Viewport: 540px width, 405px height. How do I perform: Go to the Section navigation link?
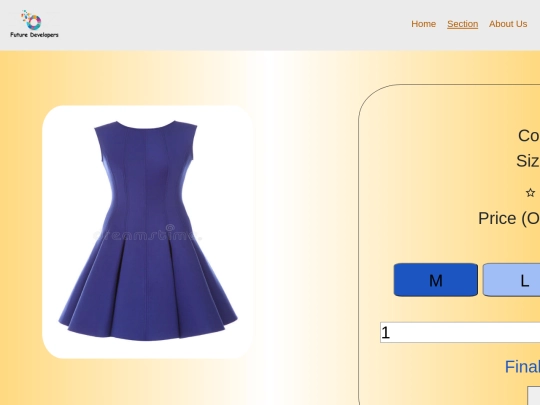click(463, 24)
